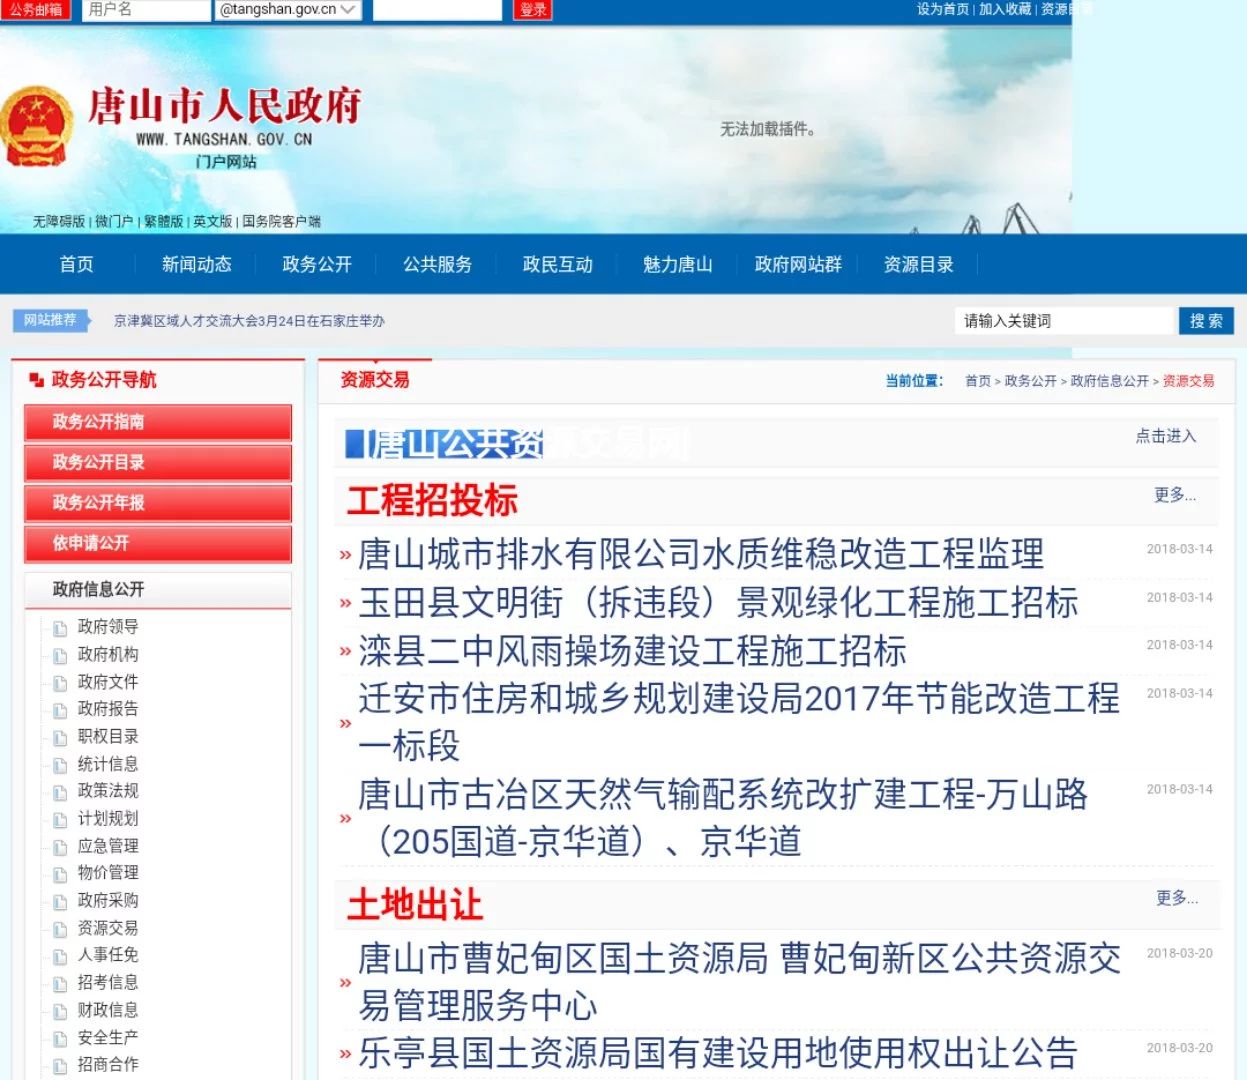Image resolution: width=1247 pixels, height=1080 pixels.
Task: Click document icon beside 政府文件
Action: (60, 683)
